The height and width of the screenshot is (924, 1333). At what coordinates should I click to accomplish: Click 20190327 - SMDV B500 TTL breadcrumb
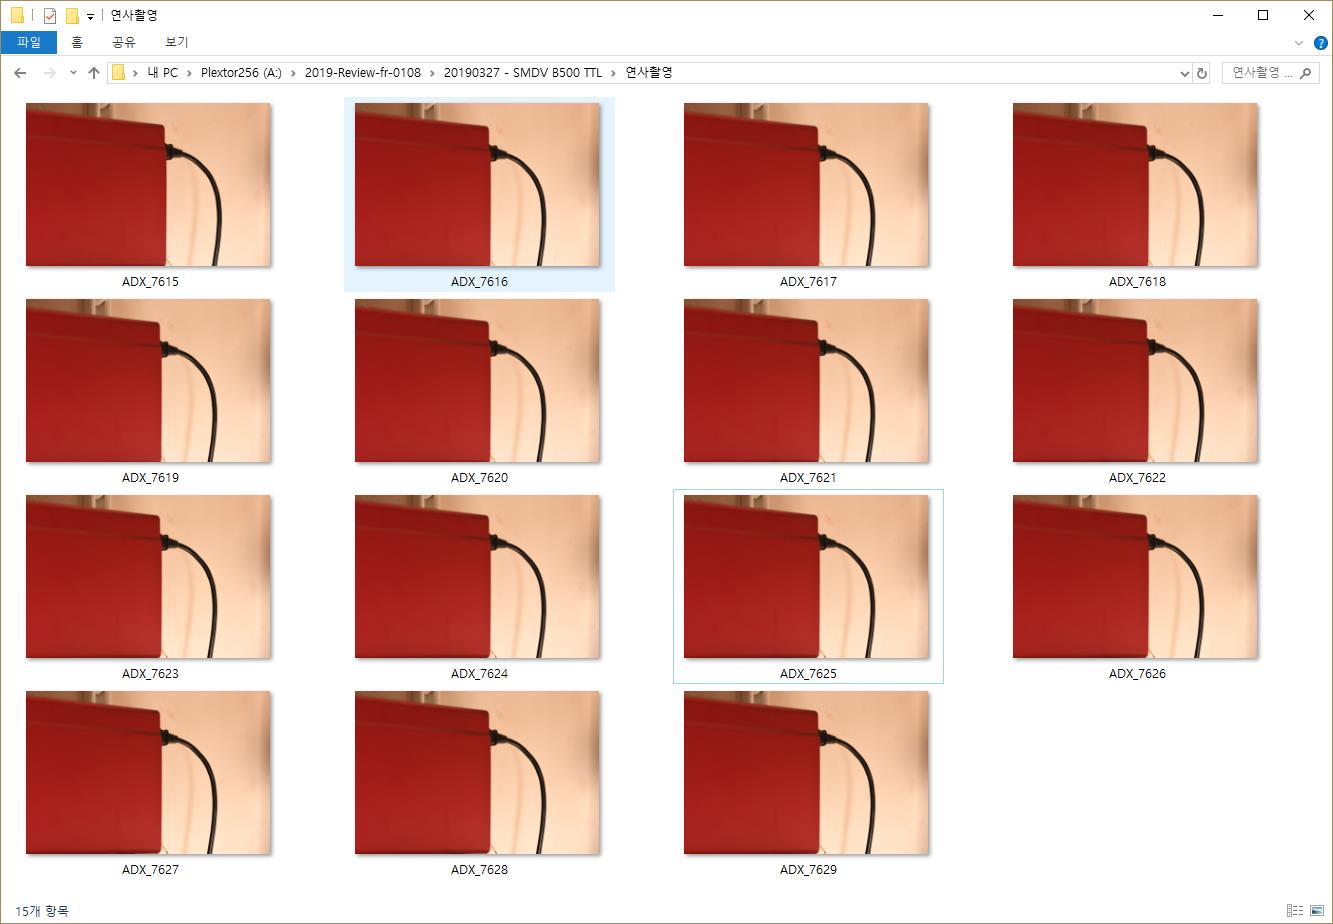[x=523, y=73]
